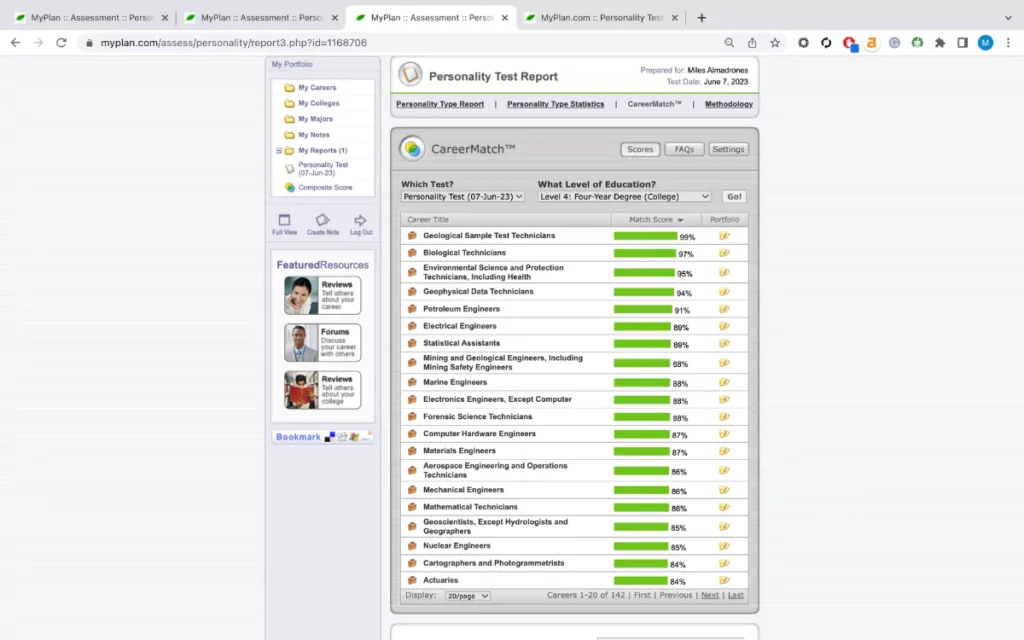
Task: Open Electronics Engineers, Except Computer career
Action: pos(497,399)
